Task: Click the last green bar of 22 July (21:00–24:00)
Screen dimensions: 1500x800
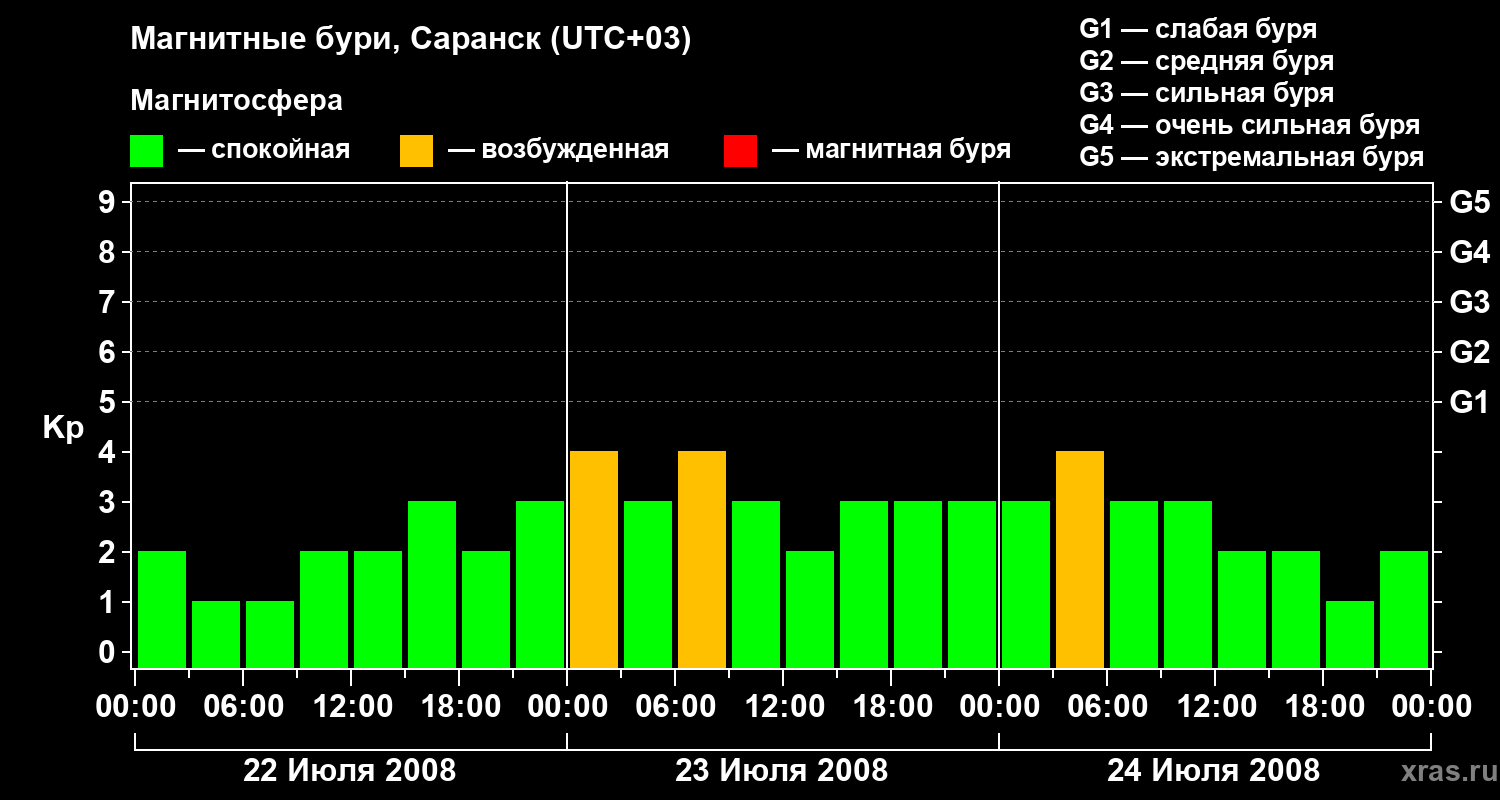Action: coord(540,584)
